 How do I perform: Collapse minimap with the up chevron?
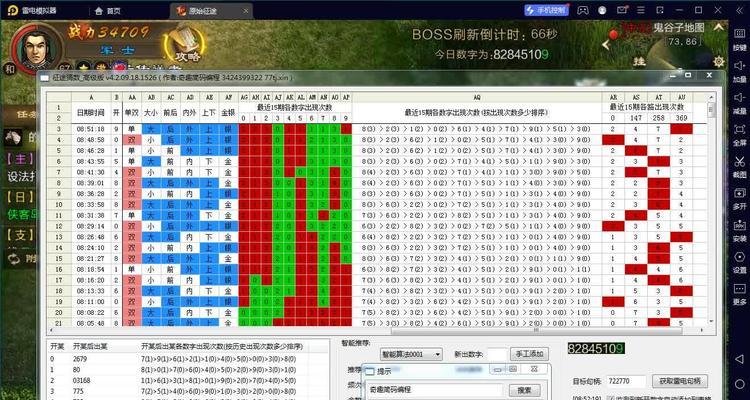point(718,28)
